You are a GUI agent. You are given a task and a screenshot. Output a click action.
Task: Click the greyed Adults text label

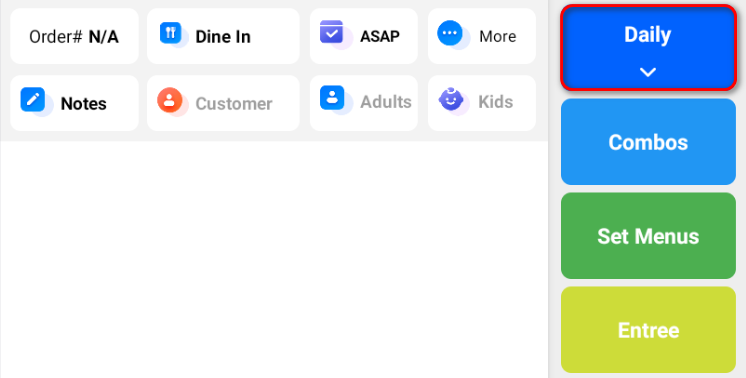pos(386,102)
